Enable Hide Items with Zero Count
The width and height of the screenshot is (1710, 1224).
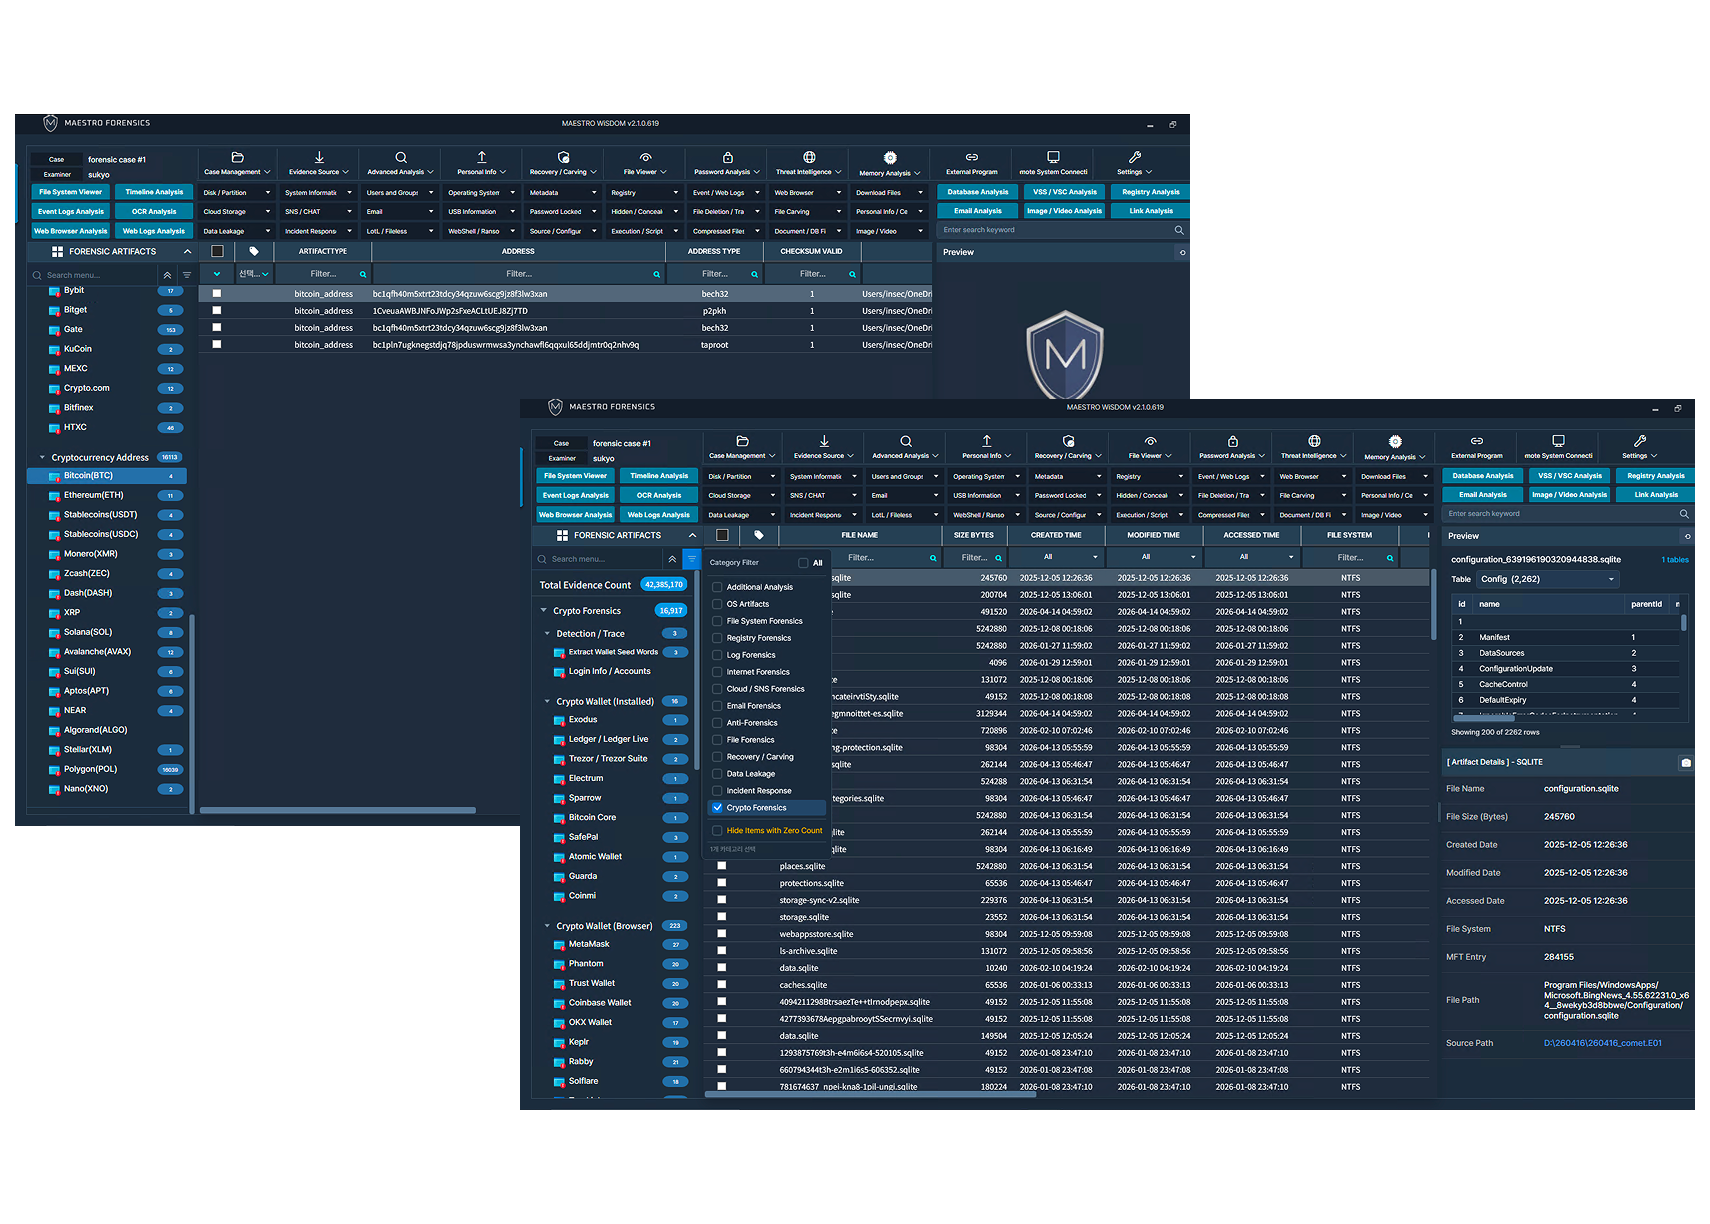(717, 831)
